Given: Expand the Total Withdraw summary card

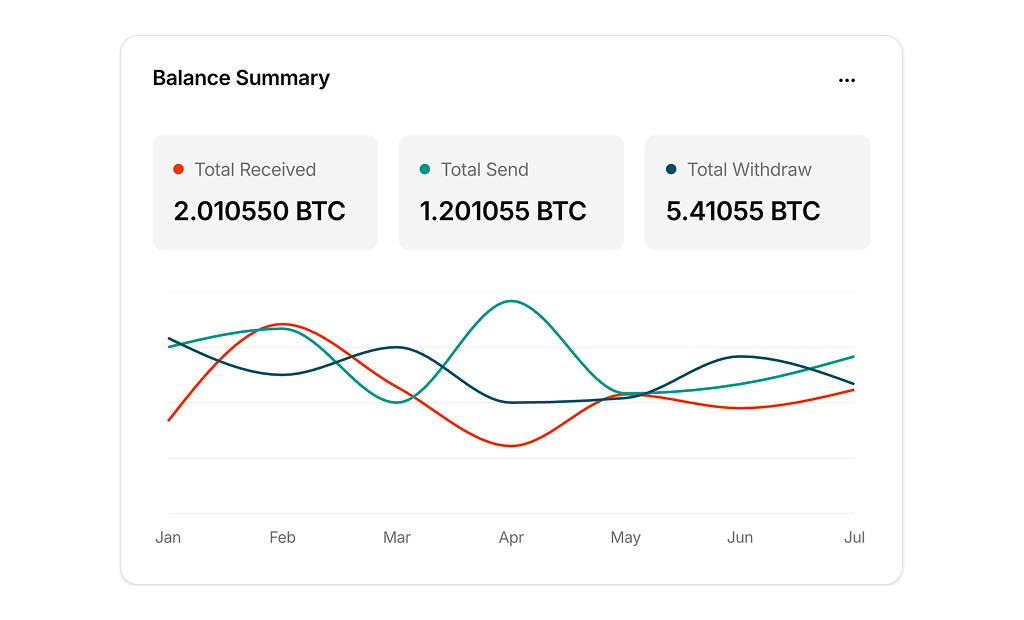Looking at the screenshot, I should 757,192.
